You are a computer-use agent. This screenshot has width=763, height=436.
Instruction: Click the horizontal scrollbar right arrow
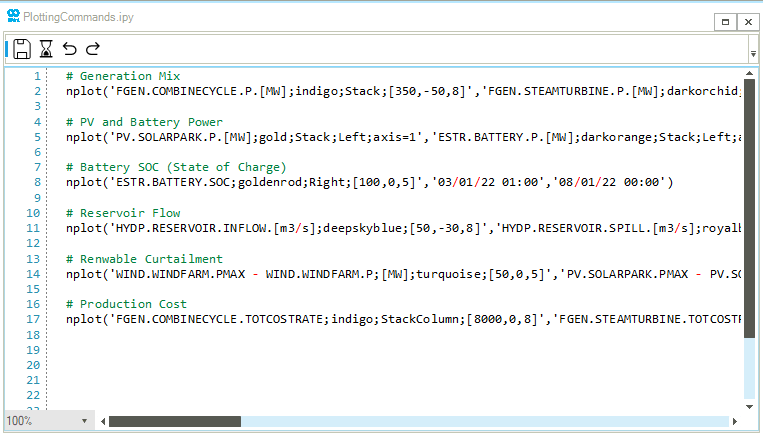736,421
